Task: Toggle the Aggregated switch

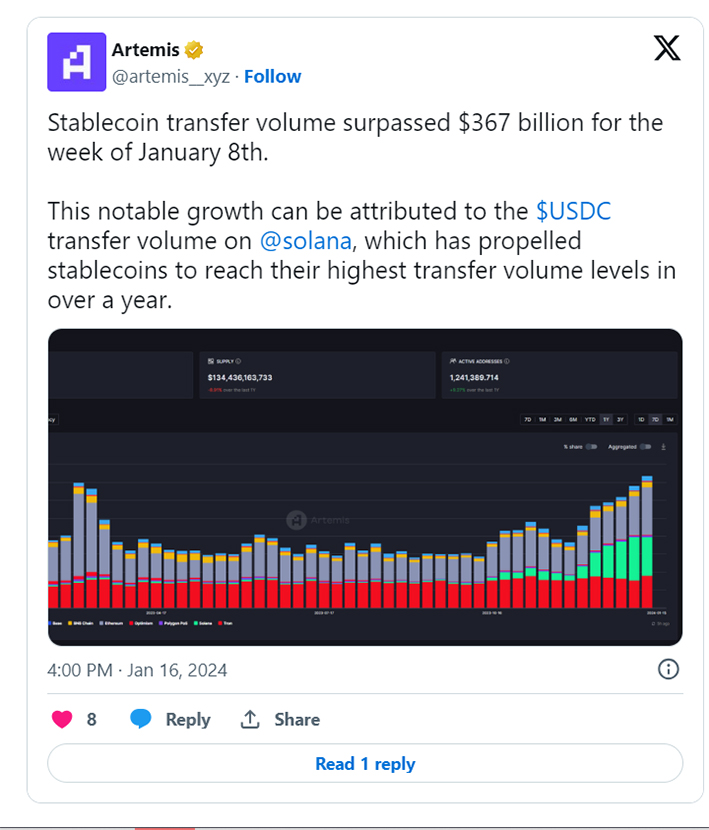Action: [645, 447]
